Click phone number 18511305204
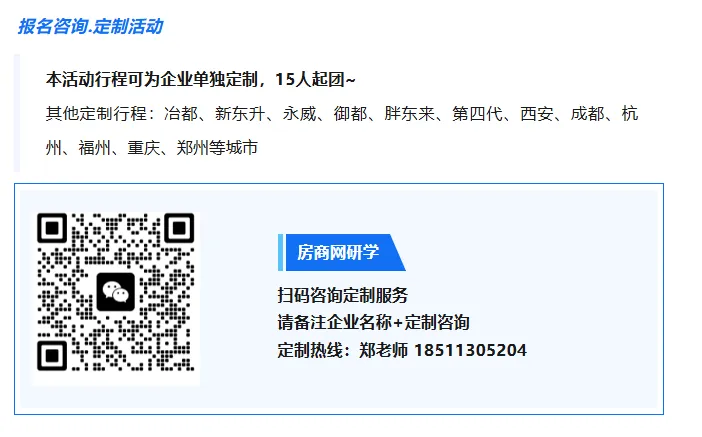This screenshot has height=437, width=702. pos(470,350)
